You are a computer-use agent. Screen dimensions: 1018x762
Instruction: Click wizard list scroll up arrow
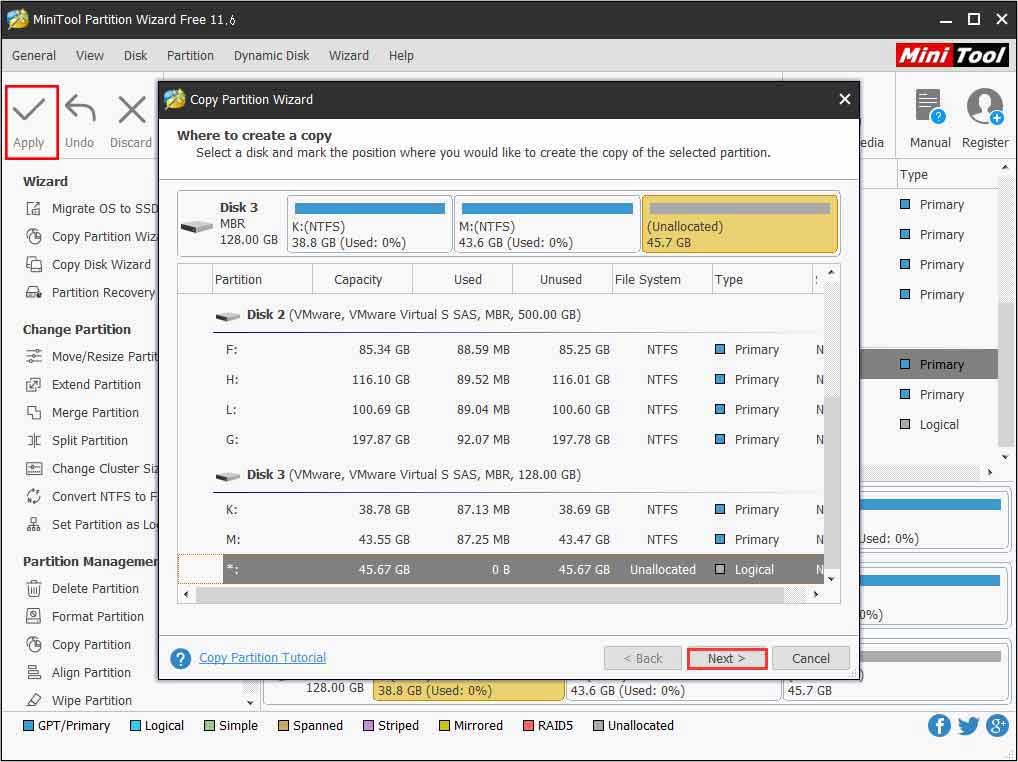(832, 272)
